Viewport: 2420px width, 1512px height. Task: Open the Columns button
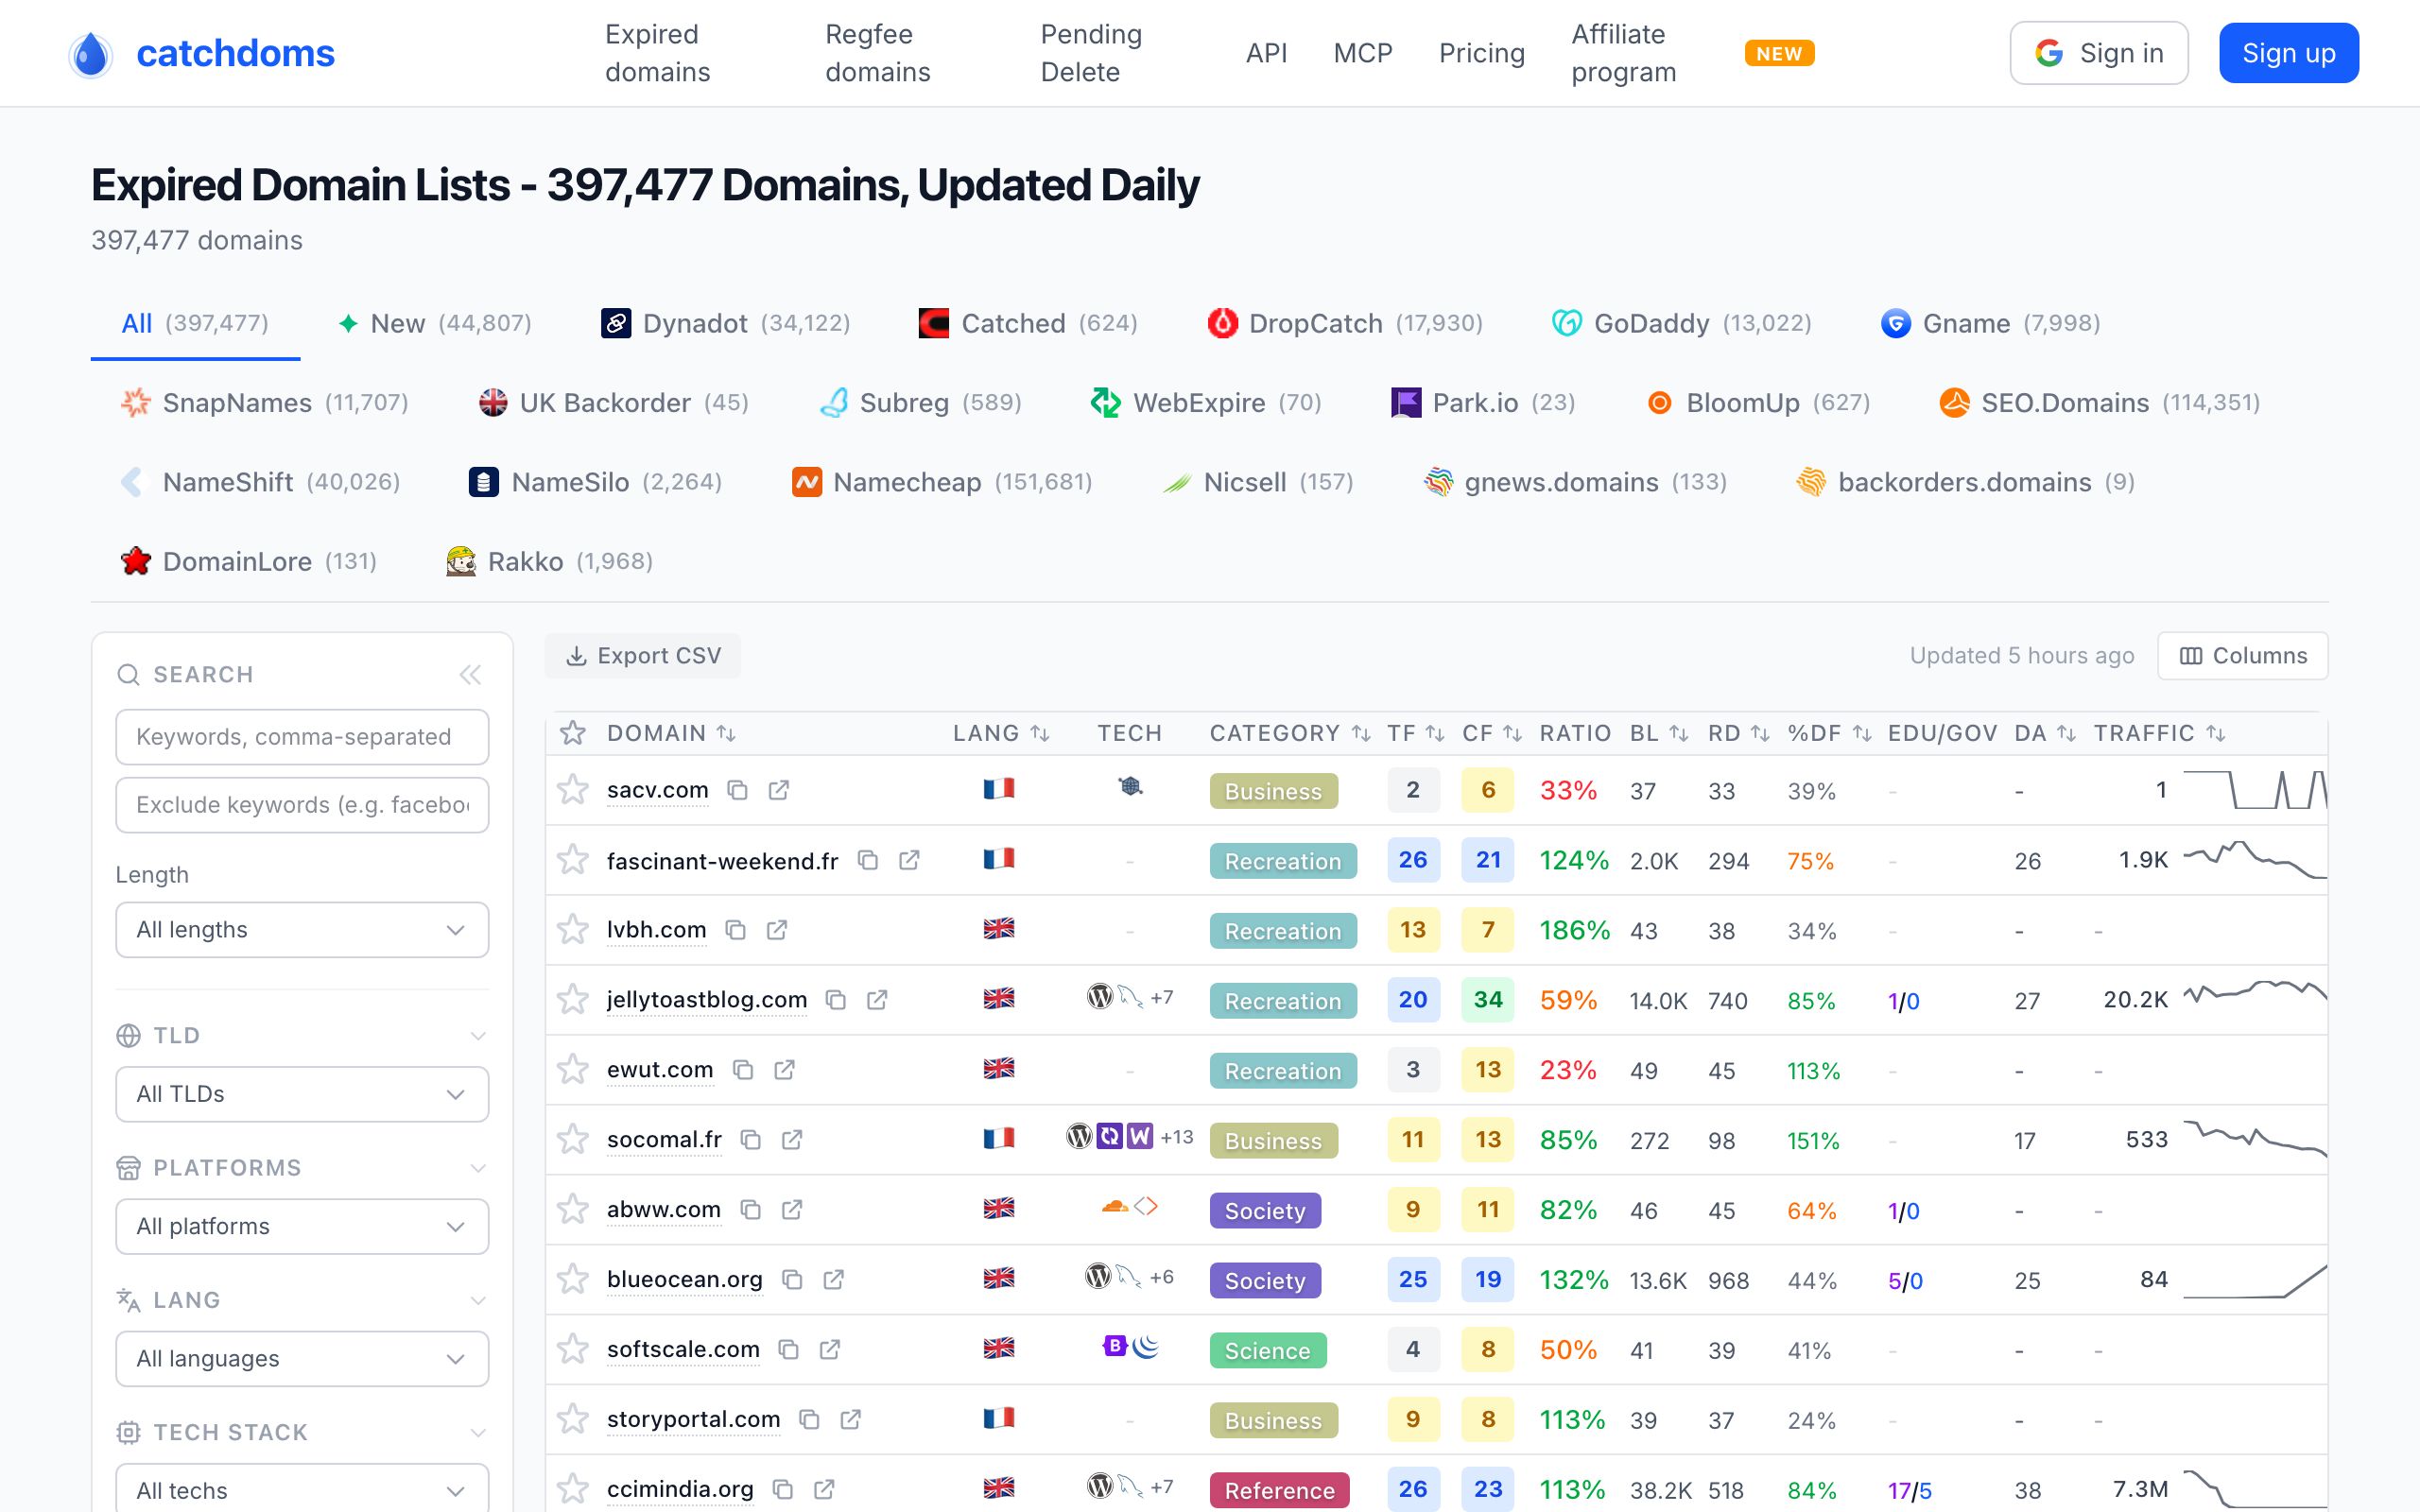pyautogui.click(x=2243, y=656)
